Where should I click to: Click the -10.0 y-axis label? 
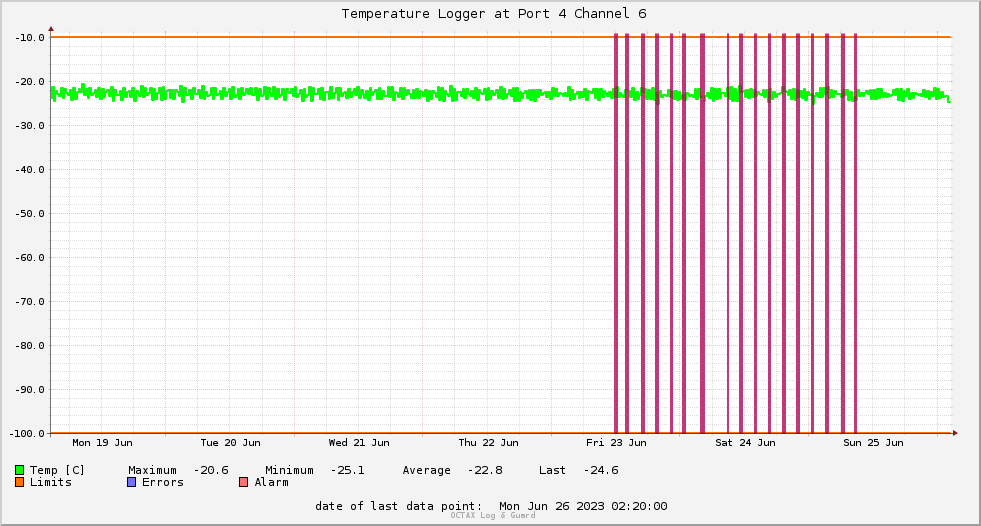click(30, 38)
